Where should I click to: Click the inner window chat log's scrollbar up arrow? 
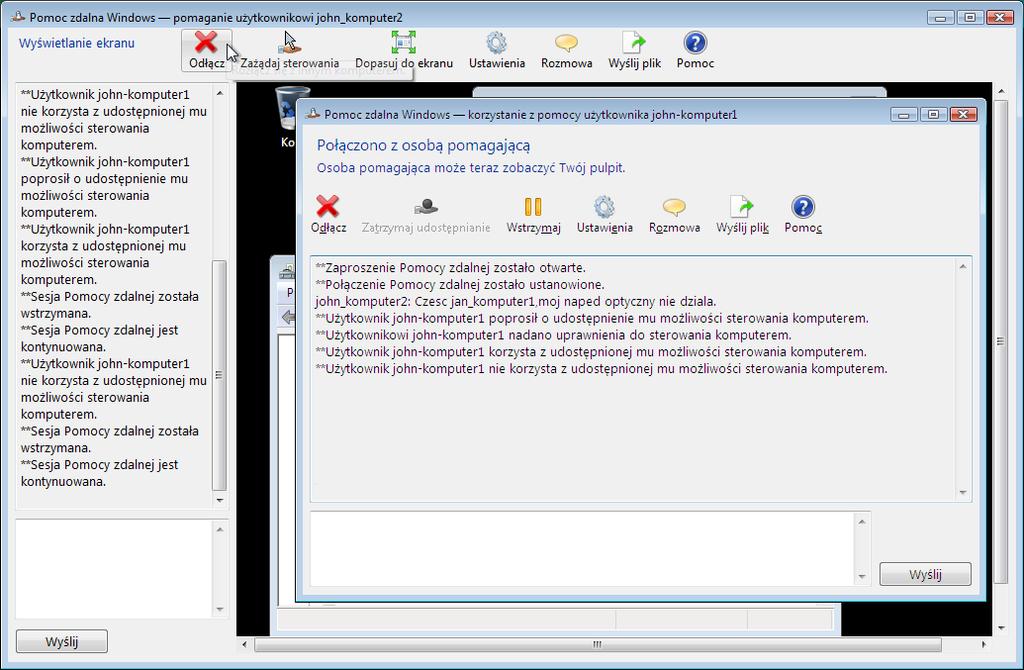[x=963, y=266]
